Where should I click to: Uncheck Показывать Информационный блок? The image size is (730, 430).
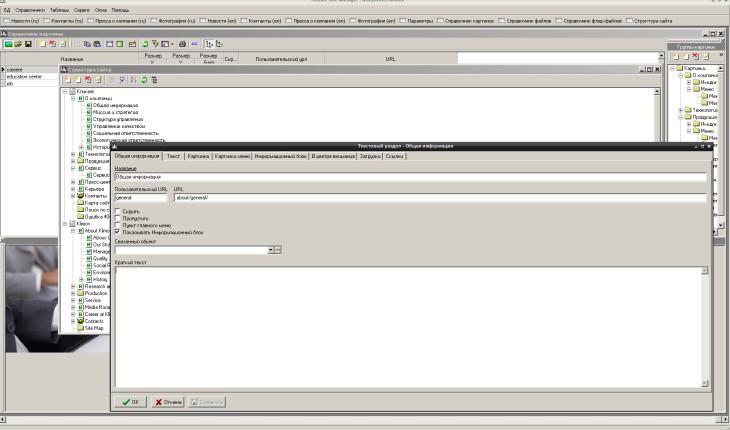117,232
